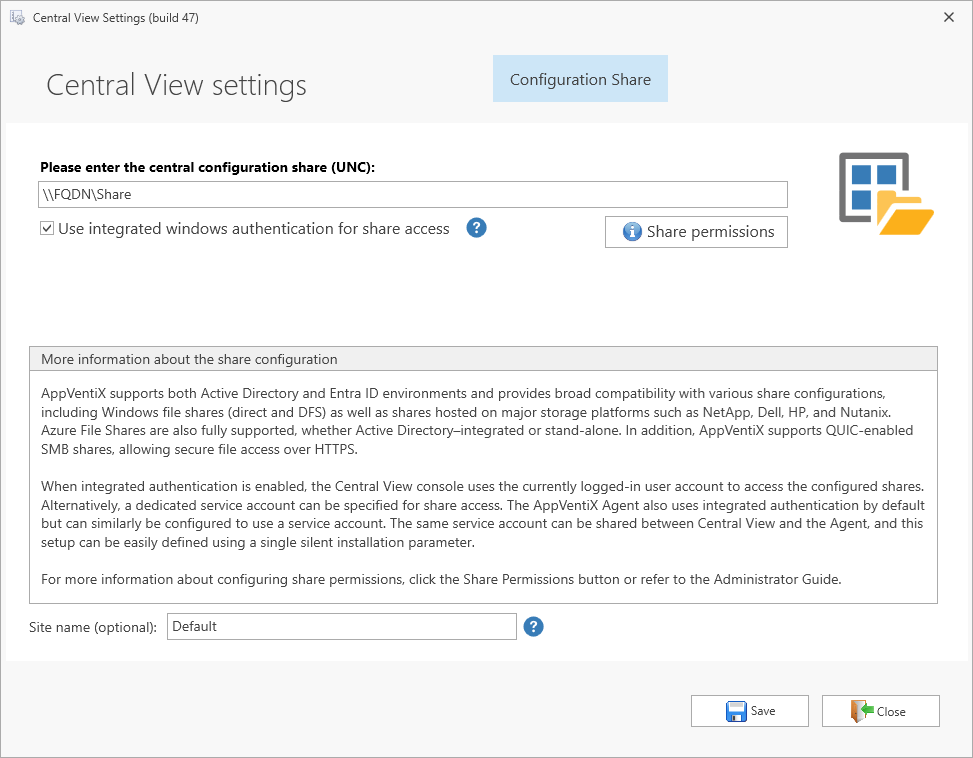Click the help icon beside integrated authentication

[x=476, y=228]
